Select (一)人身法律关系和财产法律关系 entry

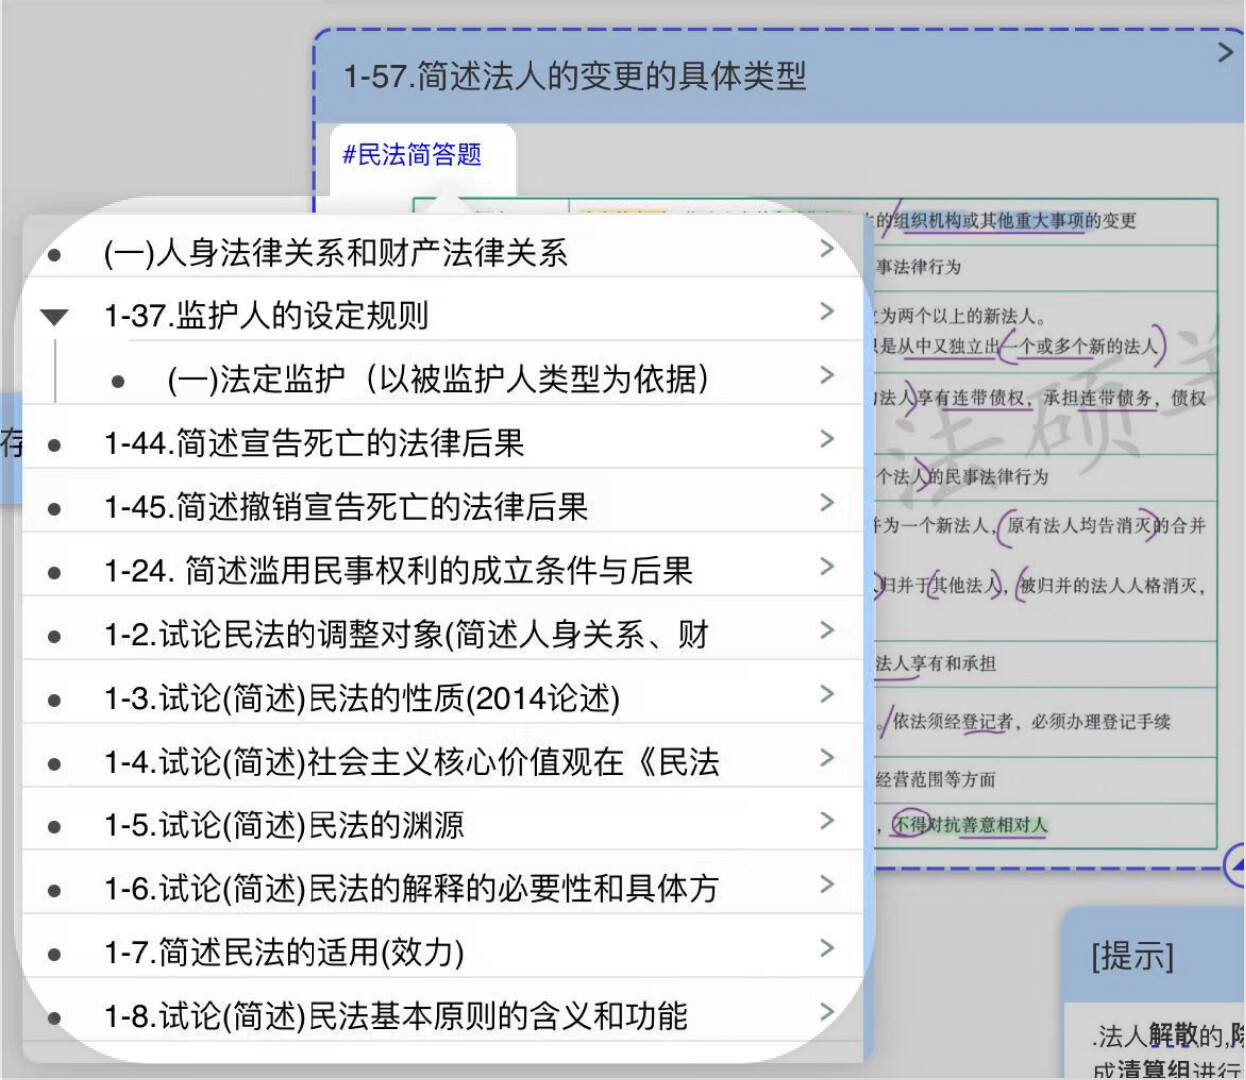click(335, 253)
